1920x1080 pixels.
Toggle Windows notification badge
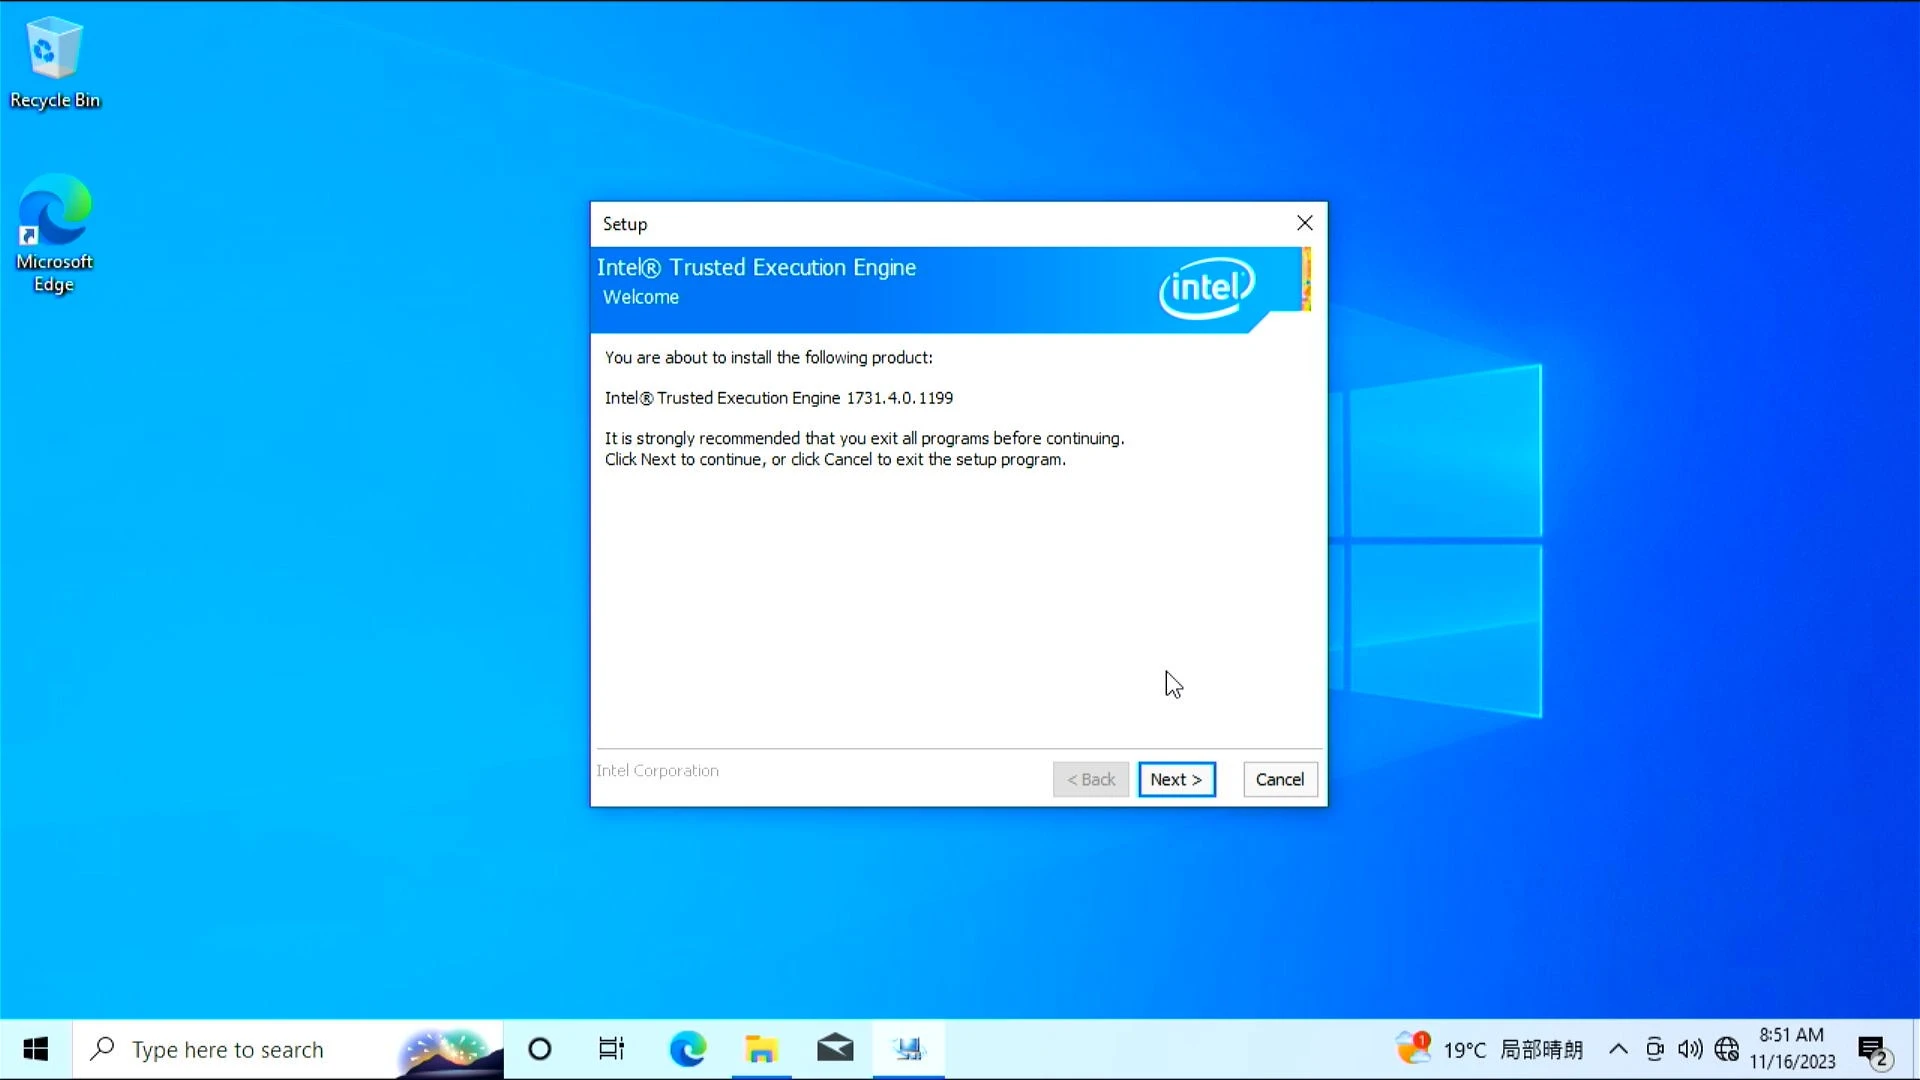coord(1875,1048)
